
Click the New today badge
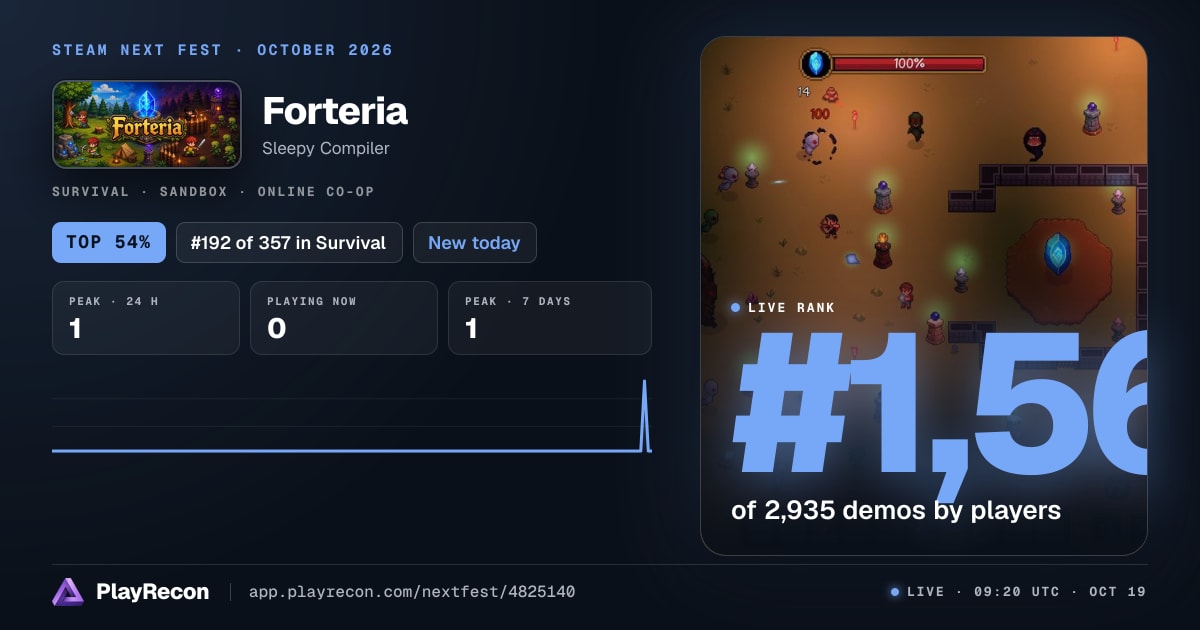pyautogui.click(x=474, y=242)
